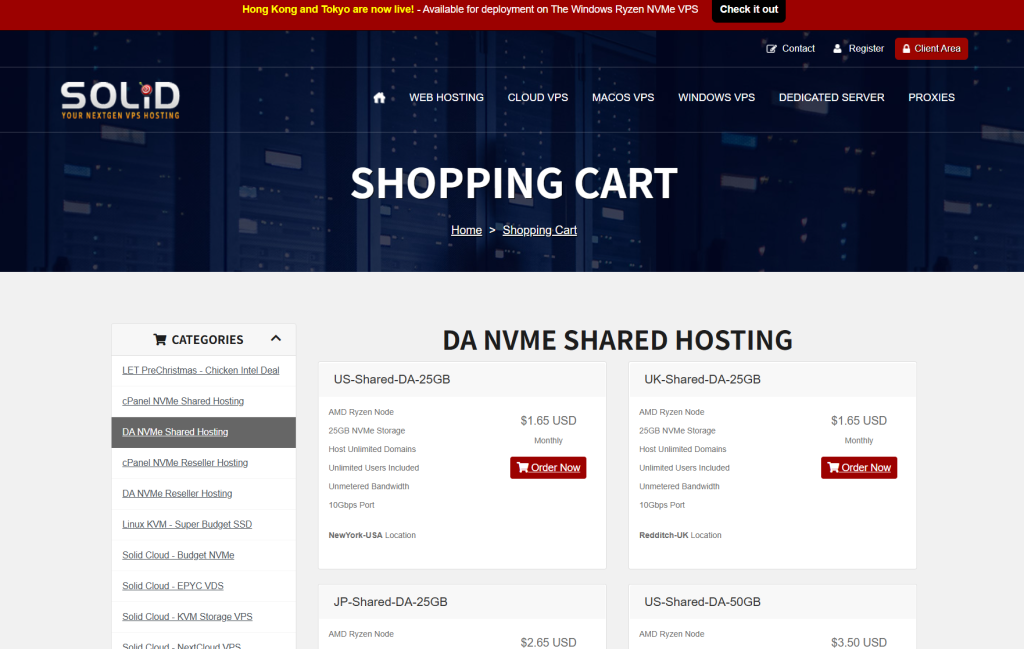The width and height of the screenshot is (1024, 649).
Task: Open Dedicated Server menu item
Action: (x=831, y=98)
